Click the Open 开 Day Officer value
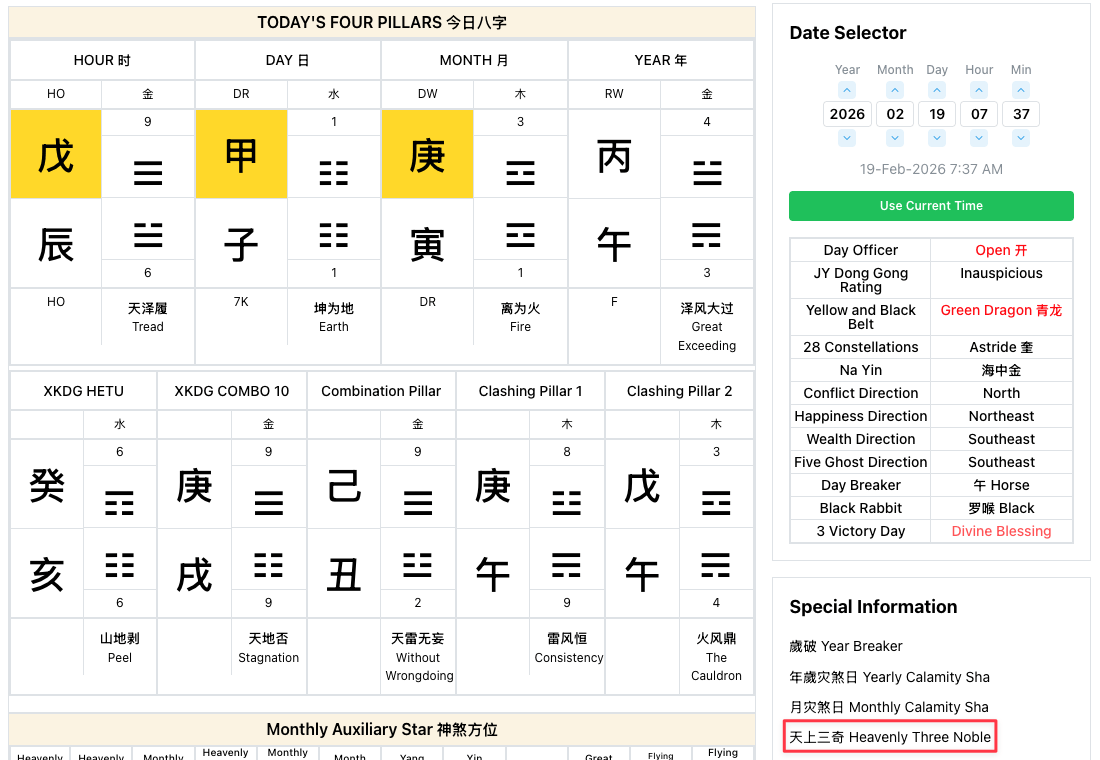Viewport: 1100px width, 760px height. point(1001,251)
